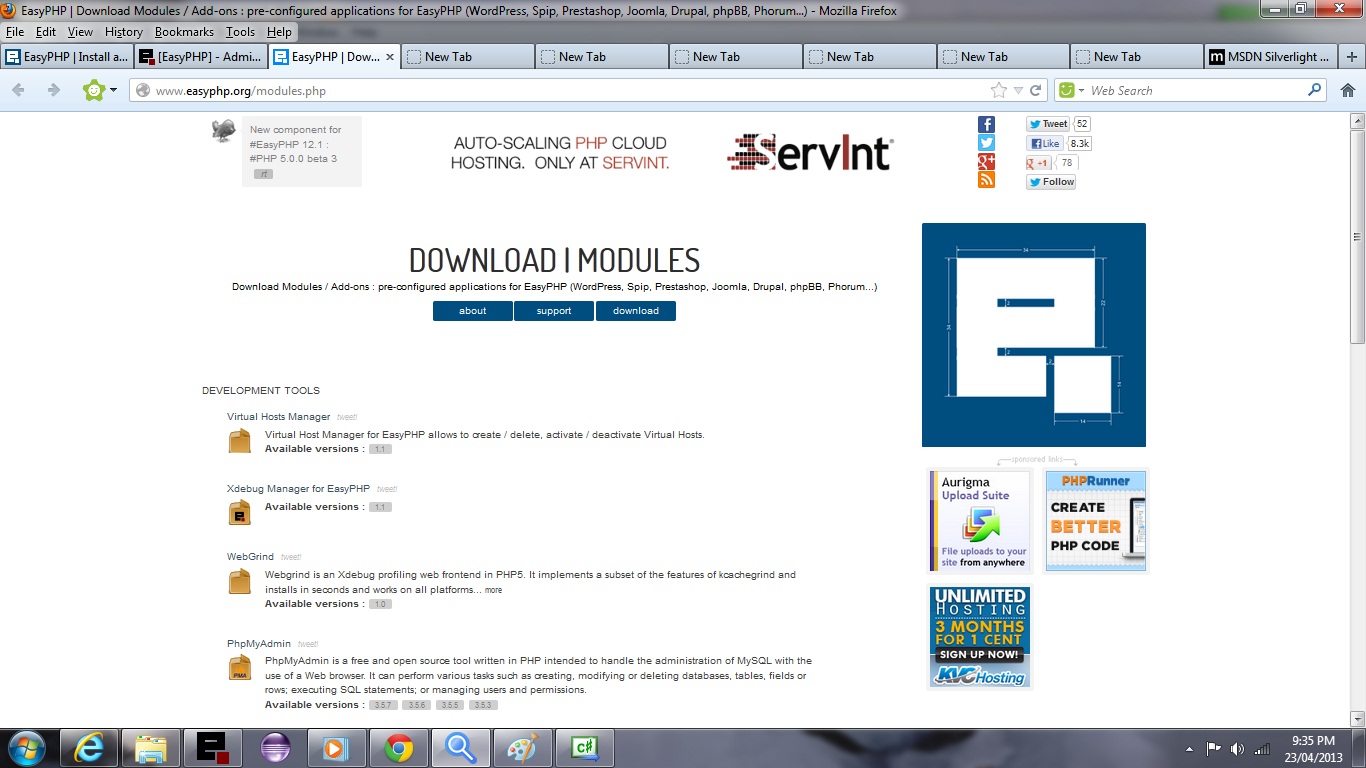Open the Edit menu
The width and height of the screenshot is (1366, 768).
[x=46, y=32]
